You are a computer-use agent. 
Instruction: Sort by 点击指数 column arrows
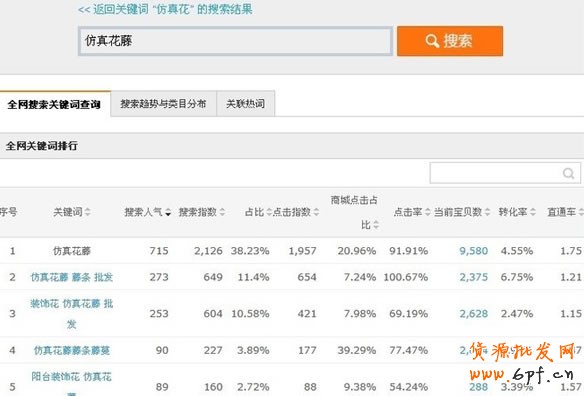[x=316, y=212]
